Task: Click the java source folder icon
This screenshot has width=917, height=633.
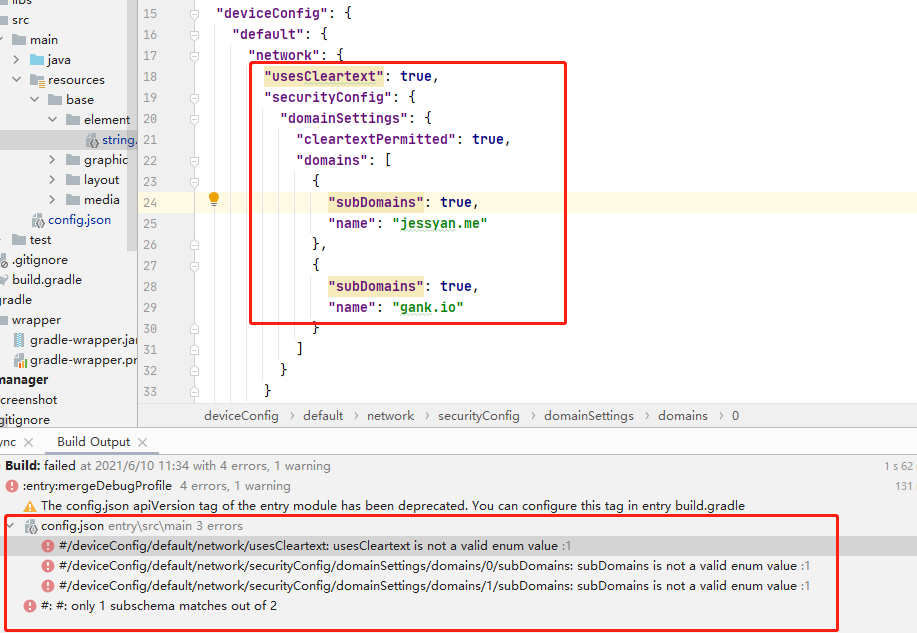Action: [37, 60]
